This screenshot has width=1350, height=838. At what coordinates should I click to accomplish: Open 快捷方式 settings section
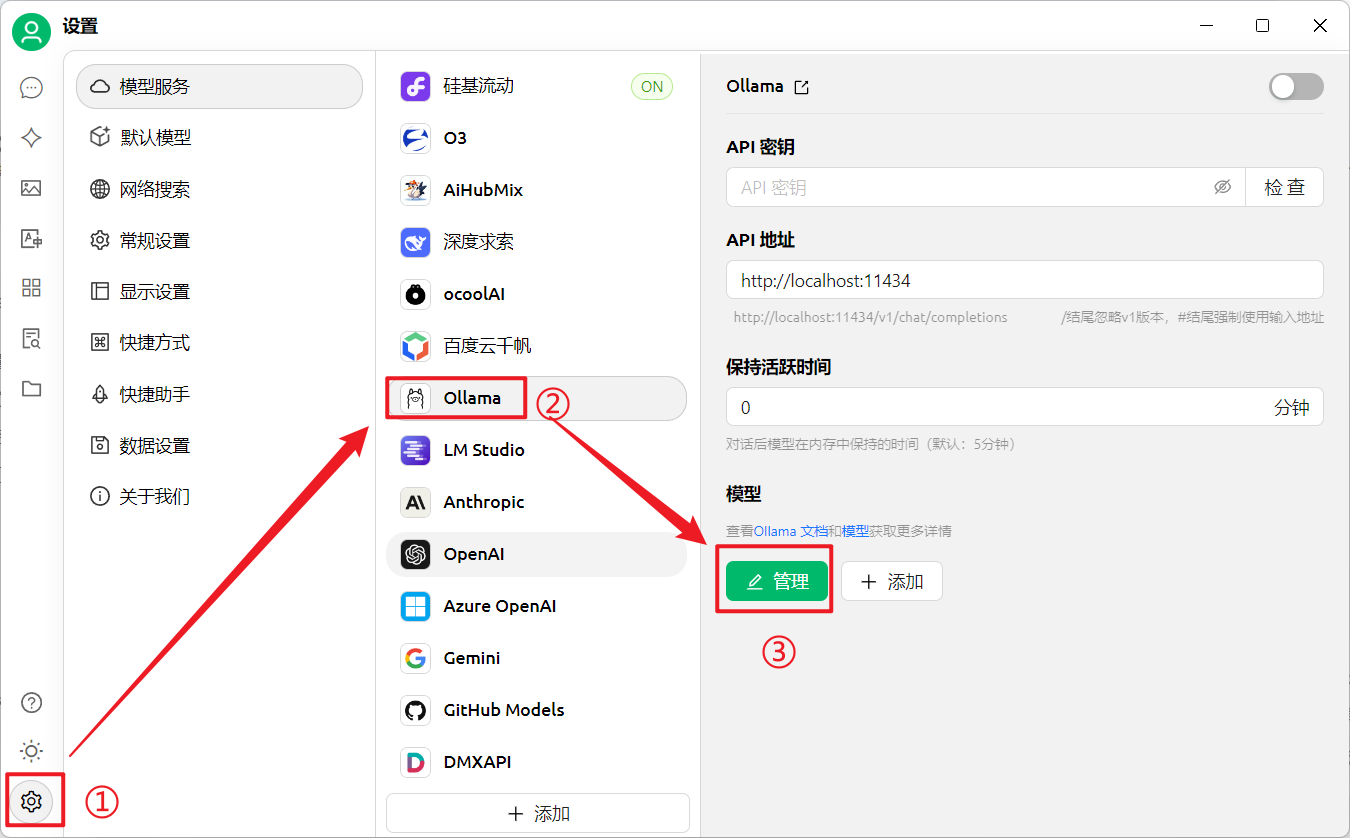[219, 343]
